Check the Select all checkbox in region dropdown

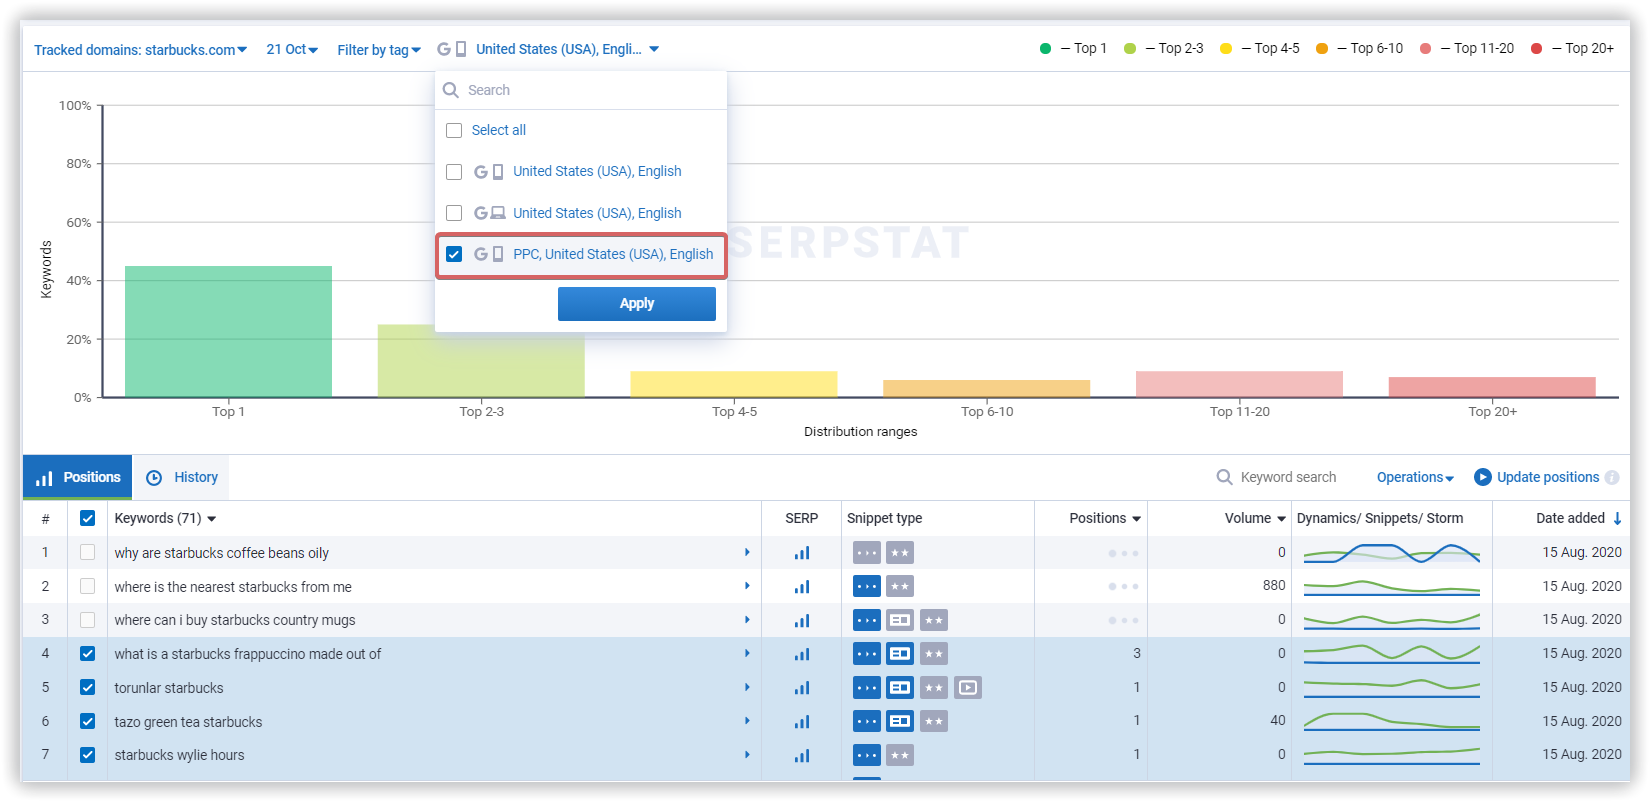pos(454,130)
